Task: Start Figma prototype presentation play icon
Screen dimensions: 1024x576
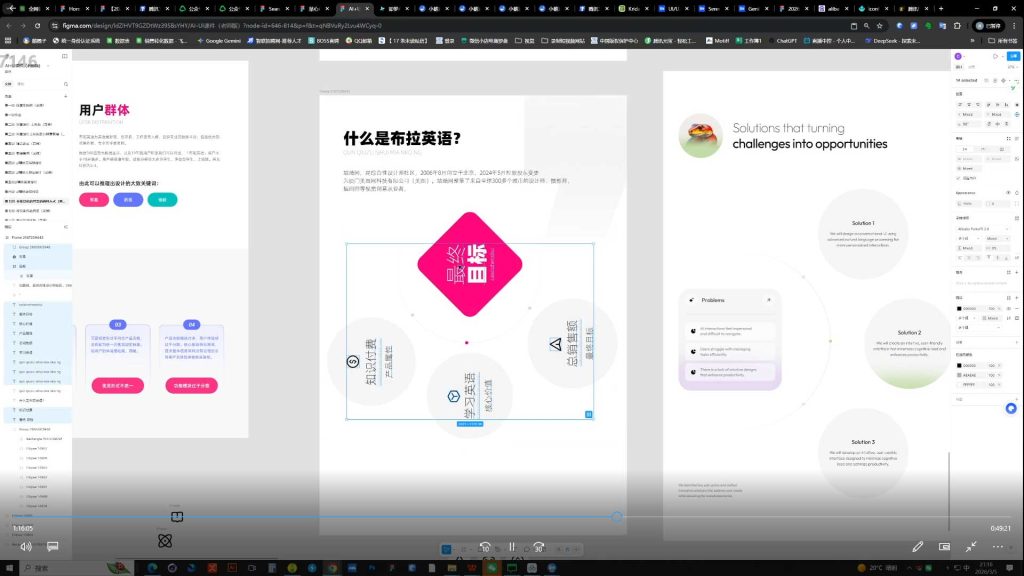Action: (x=995, y=56)
